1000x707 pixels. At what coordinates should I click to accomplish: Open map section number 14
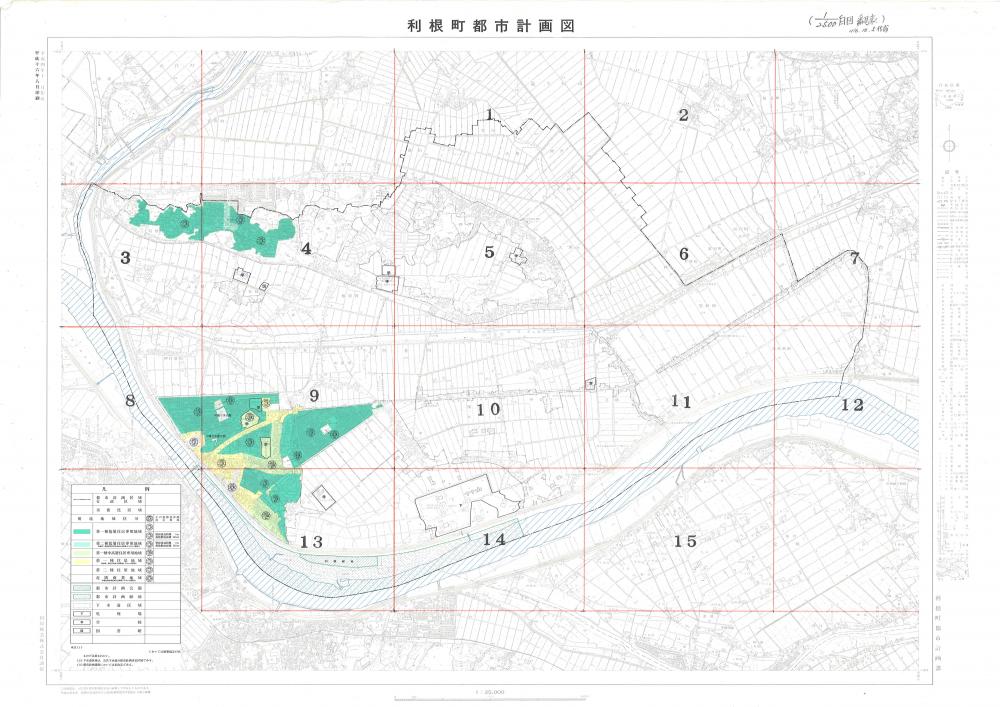(x=494, y=540)
